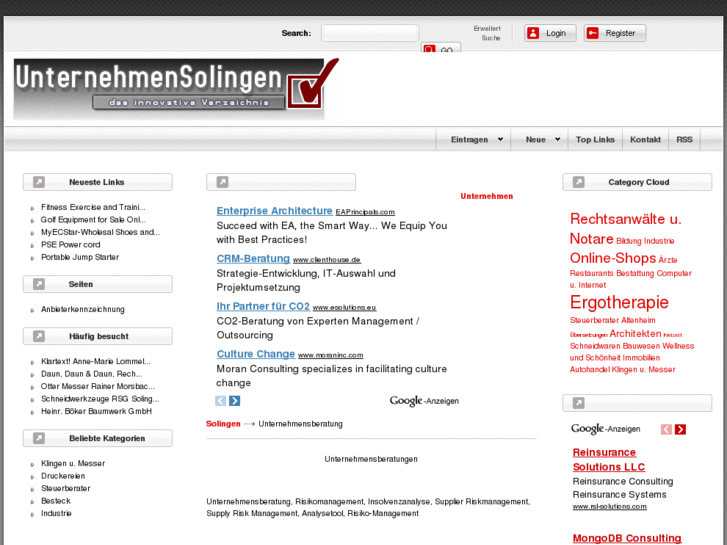727x545 pixels.
Task: Open RSS in navigation bar
Action: click(x=684, y=140)
